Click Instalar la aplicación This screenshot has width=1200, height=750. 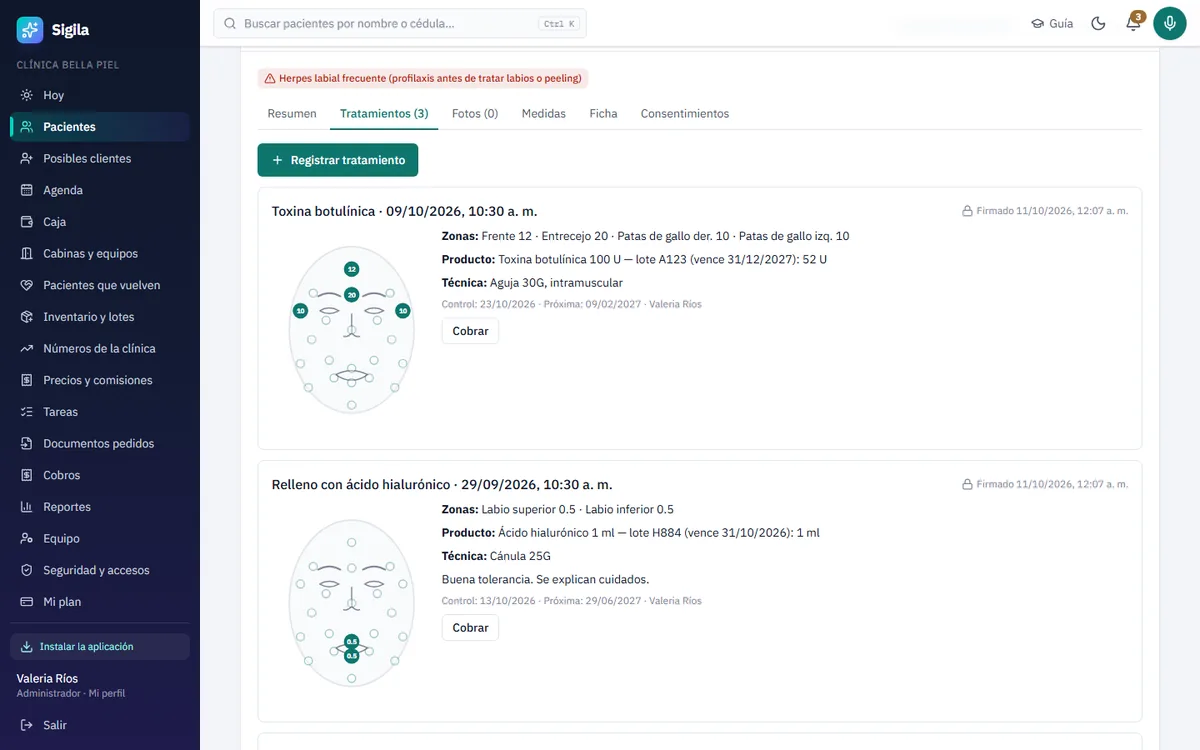point(100,647)
